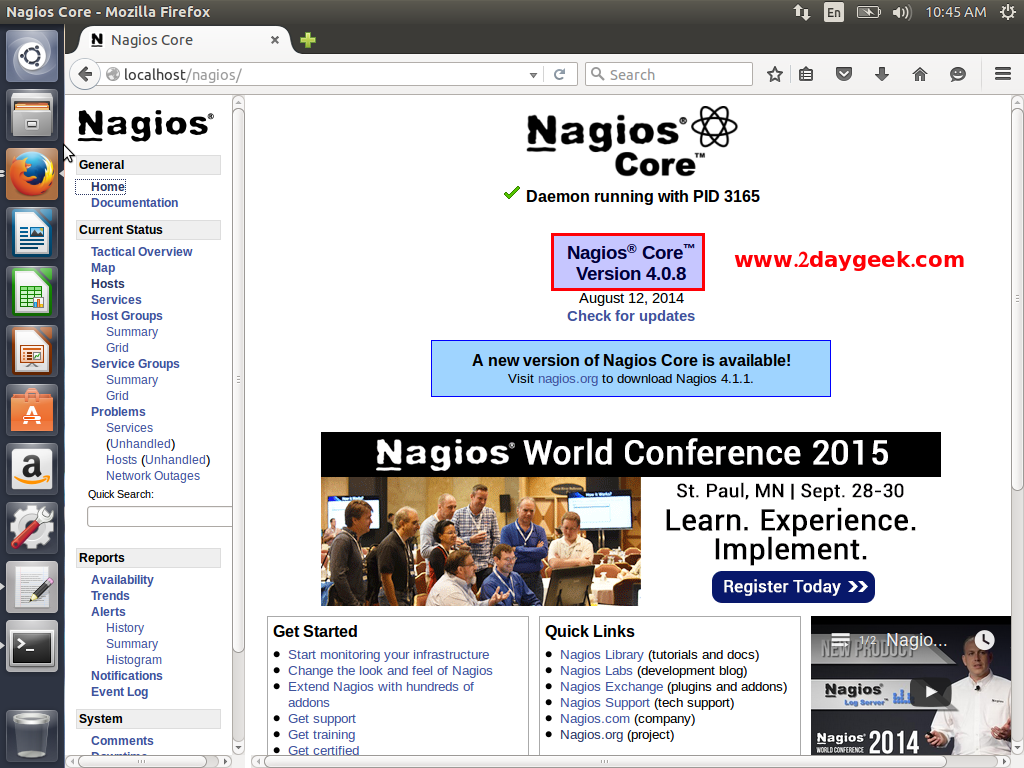Viewport: 1024px width, 768px height.
Task: Open the Trends report link
Action: click(110, 596)
